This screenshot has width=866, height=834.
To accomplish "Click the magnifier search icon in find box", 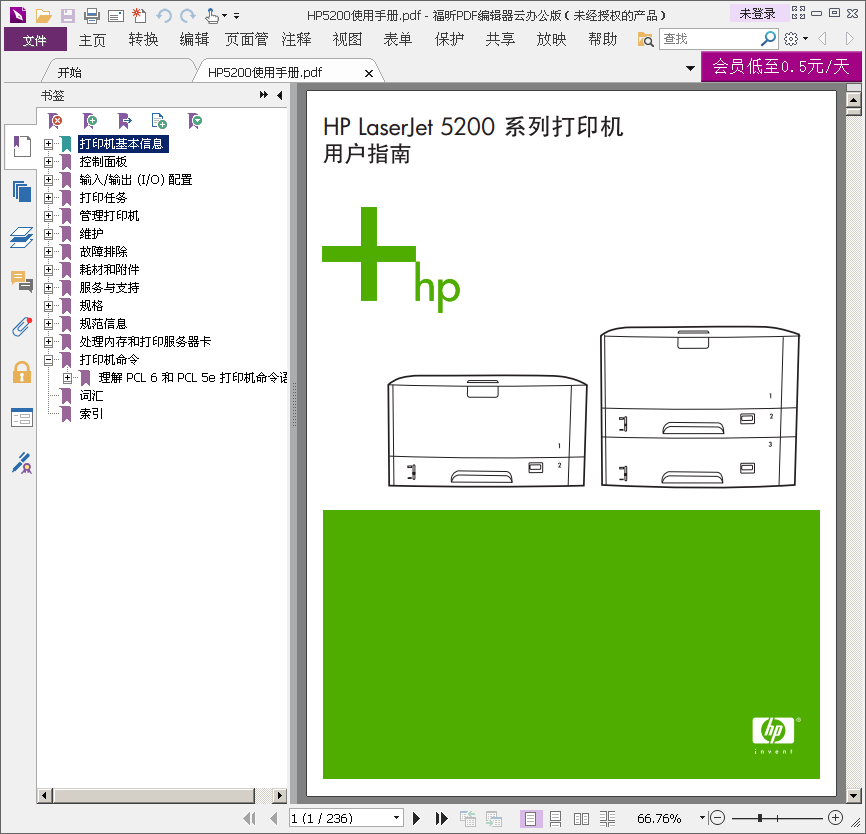I will (768, 39).
